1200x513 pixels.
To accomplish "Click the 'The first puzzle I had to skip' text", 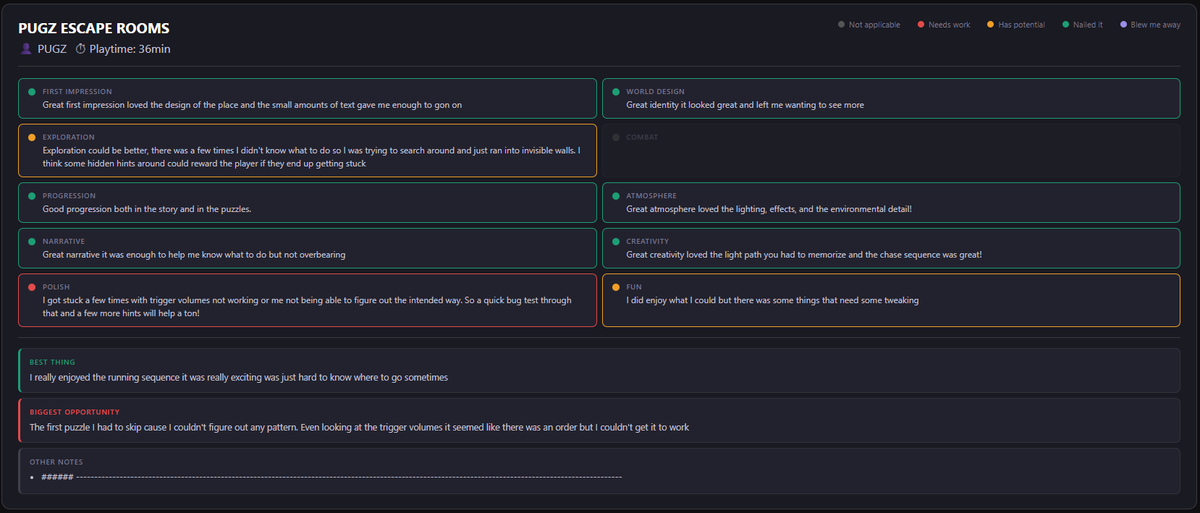I will tap(359, 427).
